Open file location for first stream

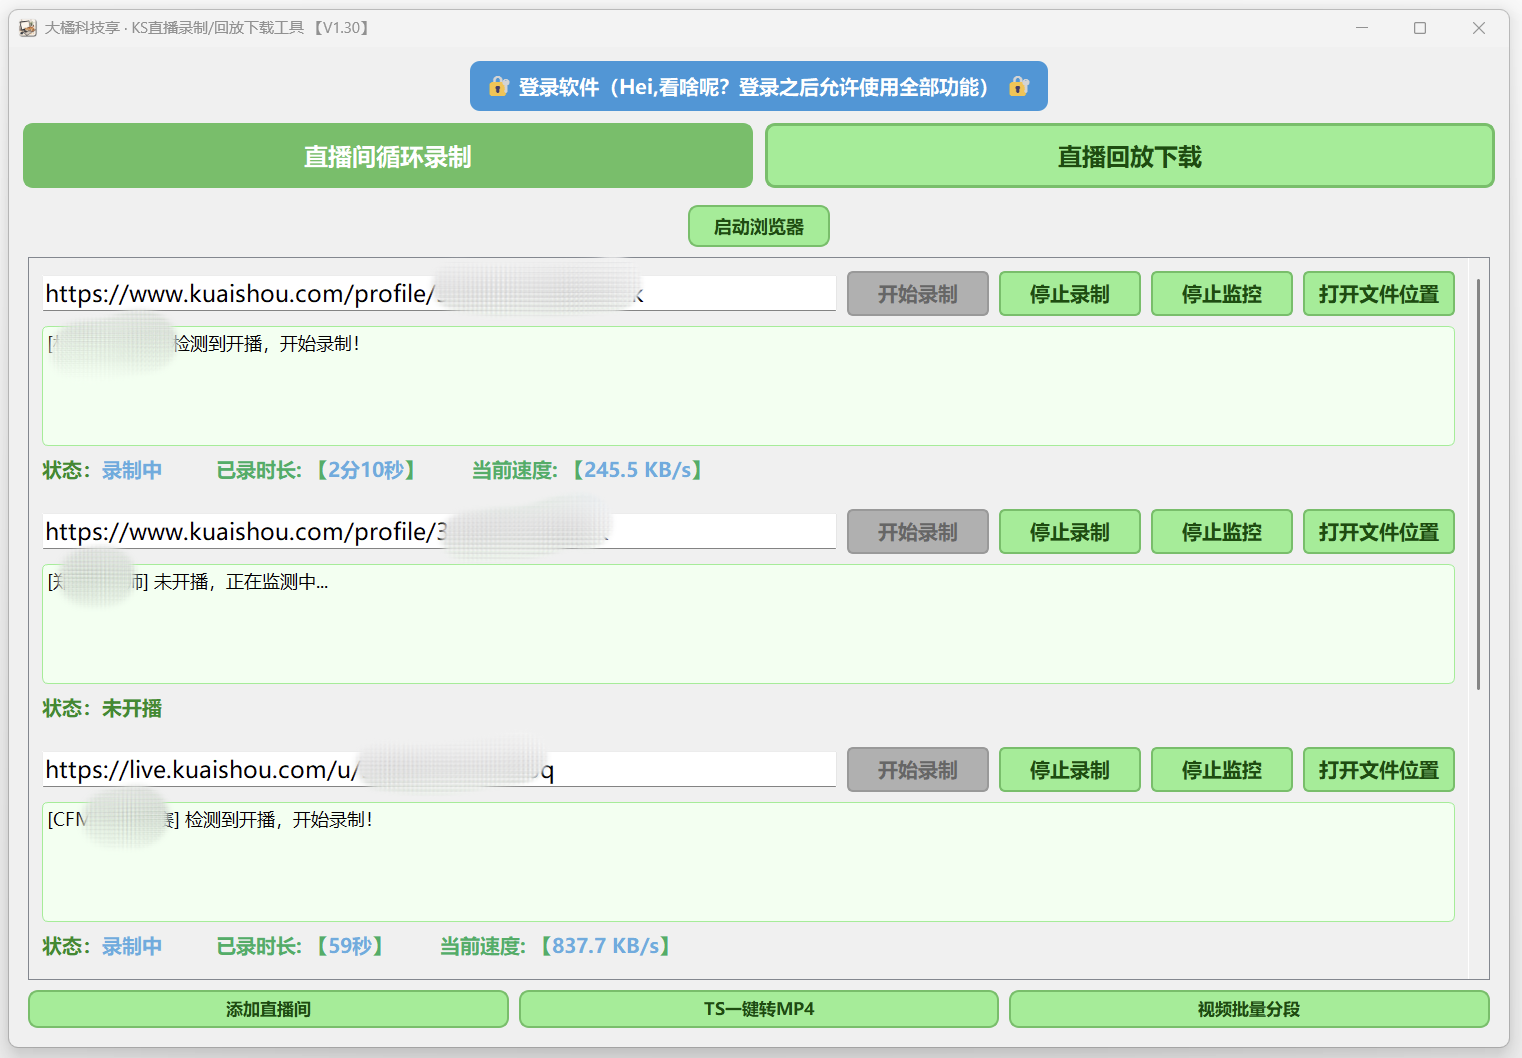1379,294
